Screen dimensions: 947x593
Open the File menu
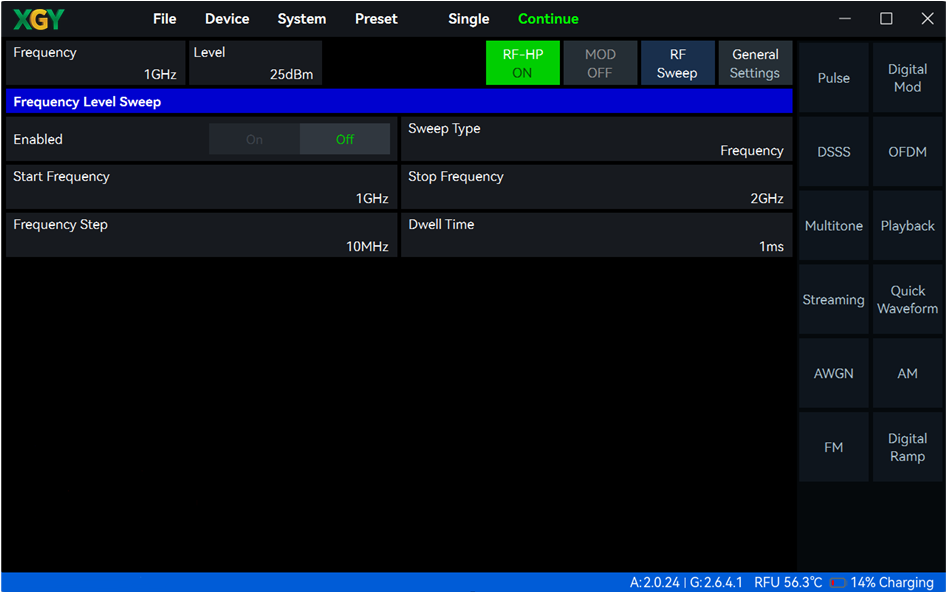[164, 19]
